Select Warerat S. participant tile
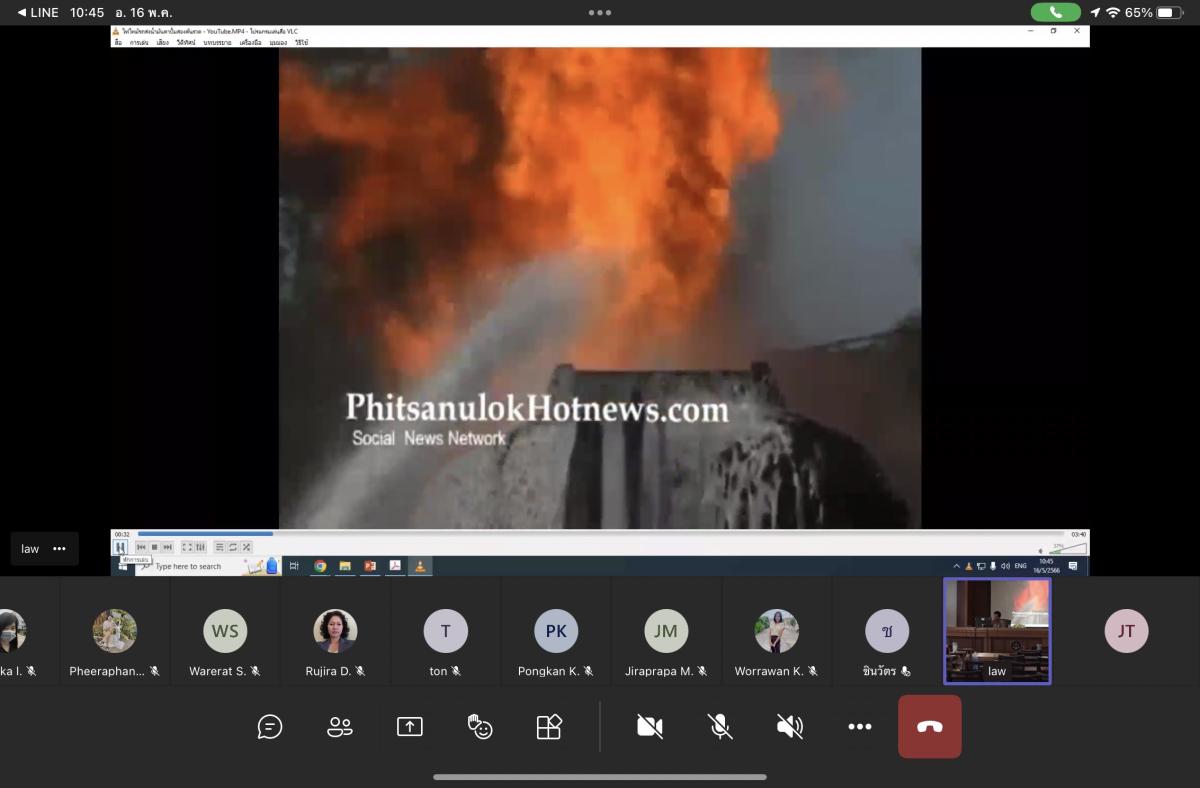The width and height of the screenshot is (1200, 788). pos(225,631)
